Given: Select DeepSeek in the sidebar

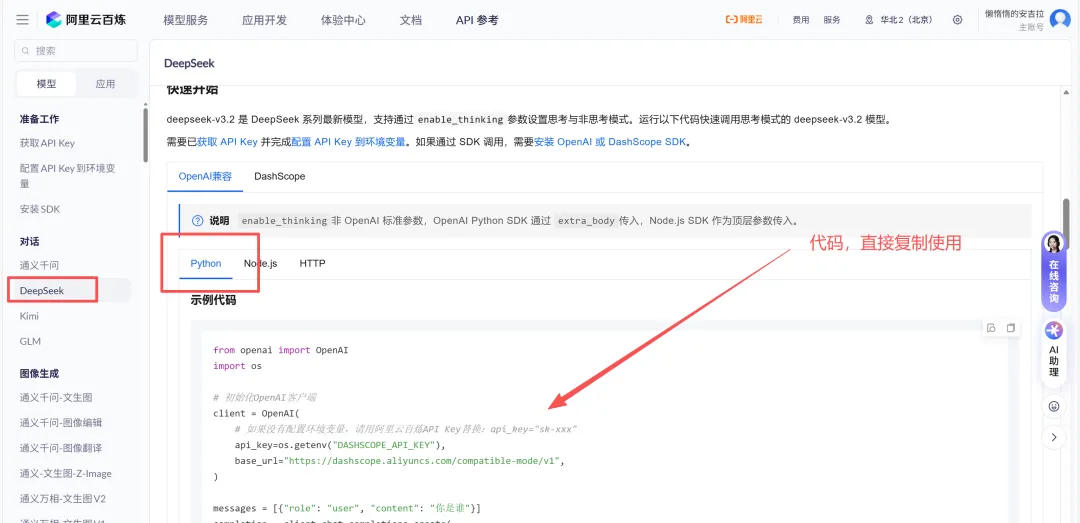Looking at the screenshot, I should pos(42,290).
